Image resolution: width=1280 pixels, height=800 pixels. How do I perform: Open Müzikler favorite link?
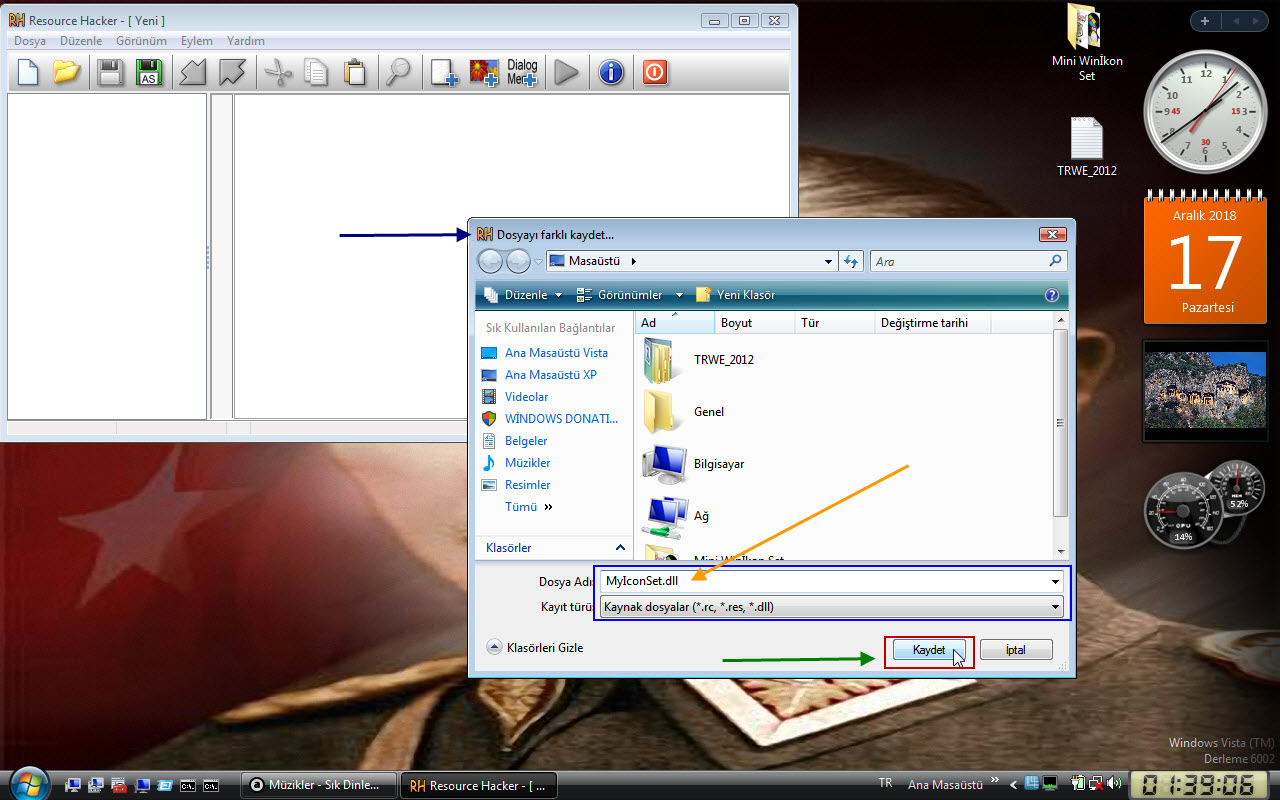tap(527, 463)
